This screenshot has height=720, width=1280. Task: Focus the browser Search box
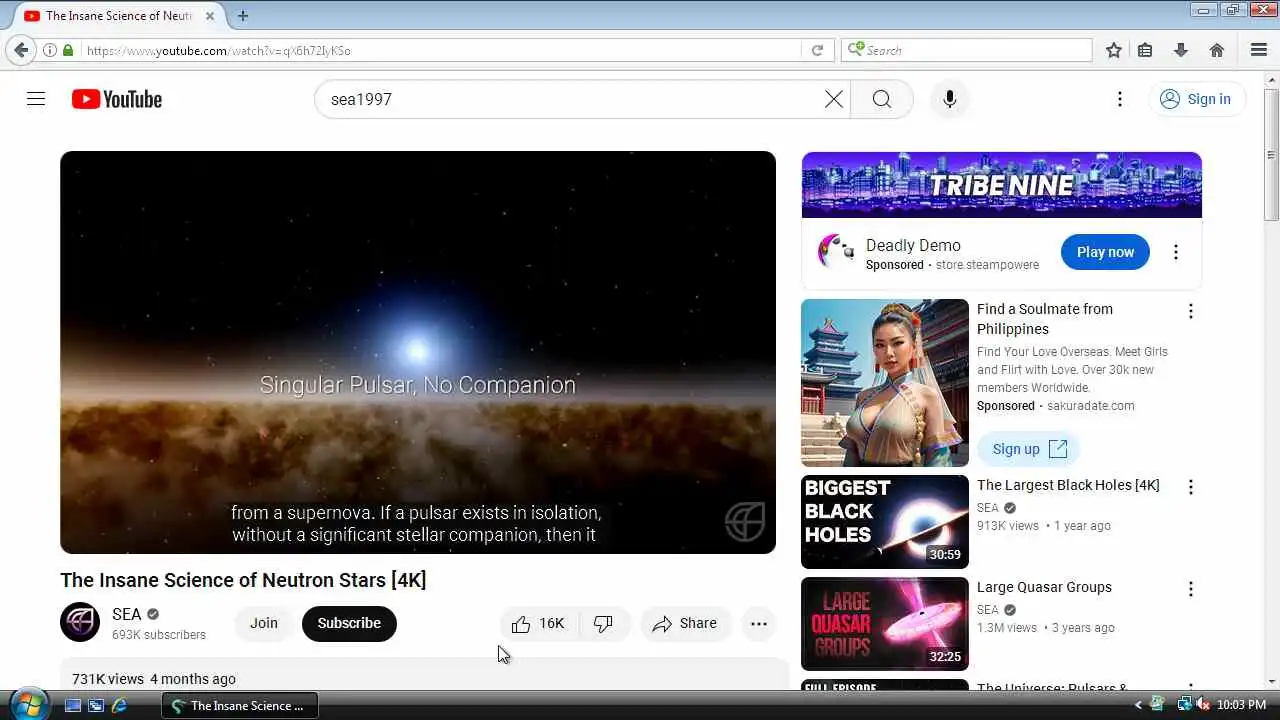tap(967, 50)
